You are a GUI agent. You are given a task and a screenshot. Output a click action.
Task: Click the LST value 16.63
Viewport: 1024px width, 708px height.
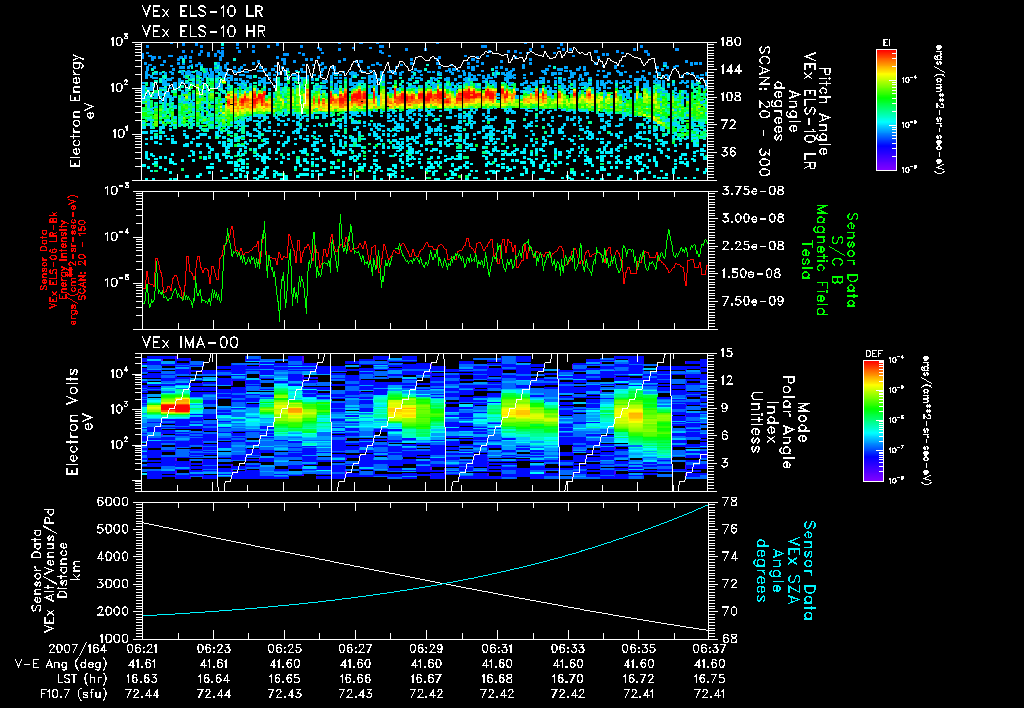point(142,679)
